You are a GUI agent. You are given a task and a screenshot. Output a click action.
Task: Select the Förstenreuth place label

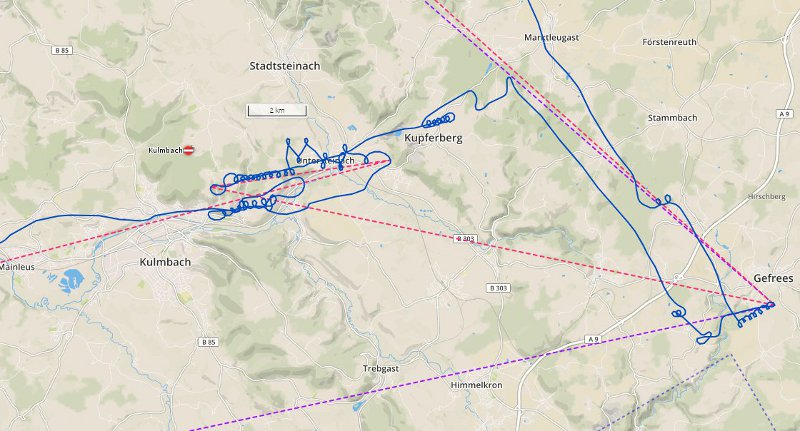(669, 42)
